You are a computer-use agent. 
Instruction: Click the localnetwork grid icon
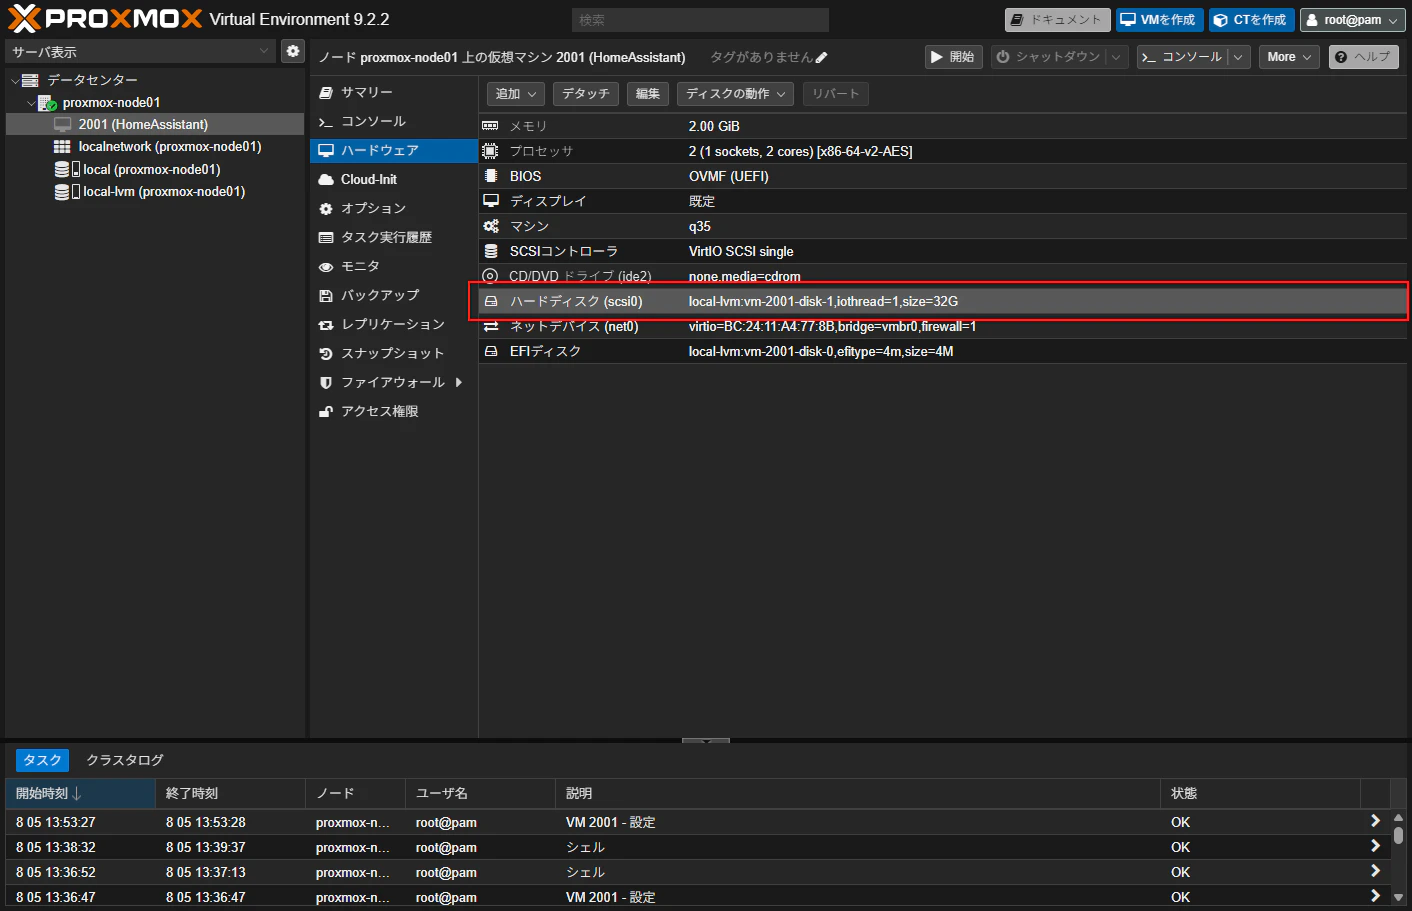coord(62,146)
